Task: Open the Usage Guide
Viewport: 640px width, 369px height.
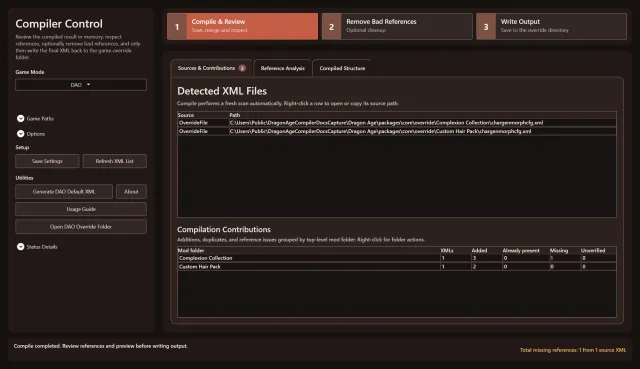Action: 81,209
